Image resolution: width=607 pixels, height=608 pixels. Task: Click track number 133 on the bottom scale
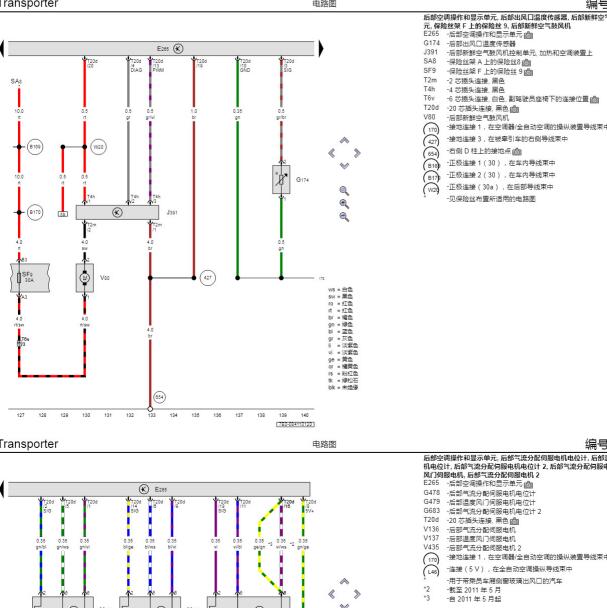151,415
